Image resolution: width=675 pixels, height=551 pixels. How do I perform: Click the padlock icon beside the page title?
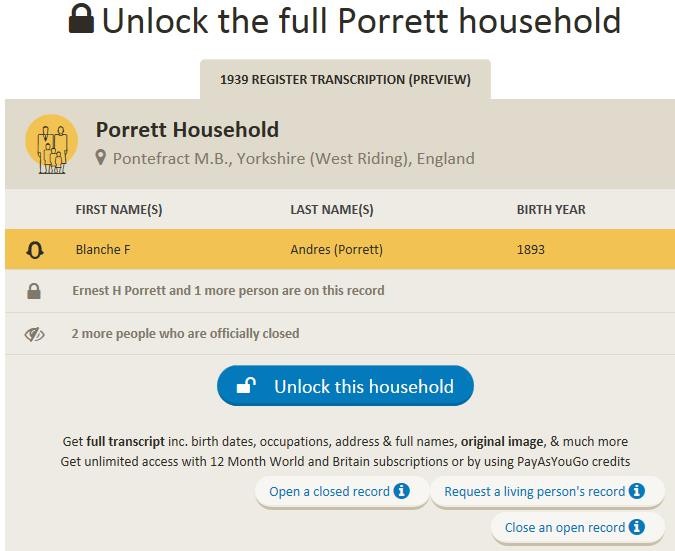(81, 19)
